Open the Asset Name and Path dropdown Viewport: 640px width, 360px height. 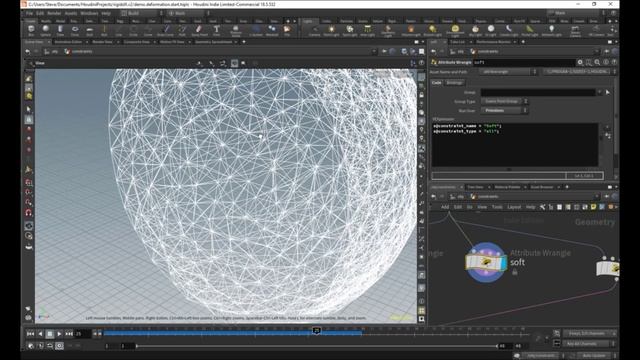pos(509,72)
